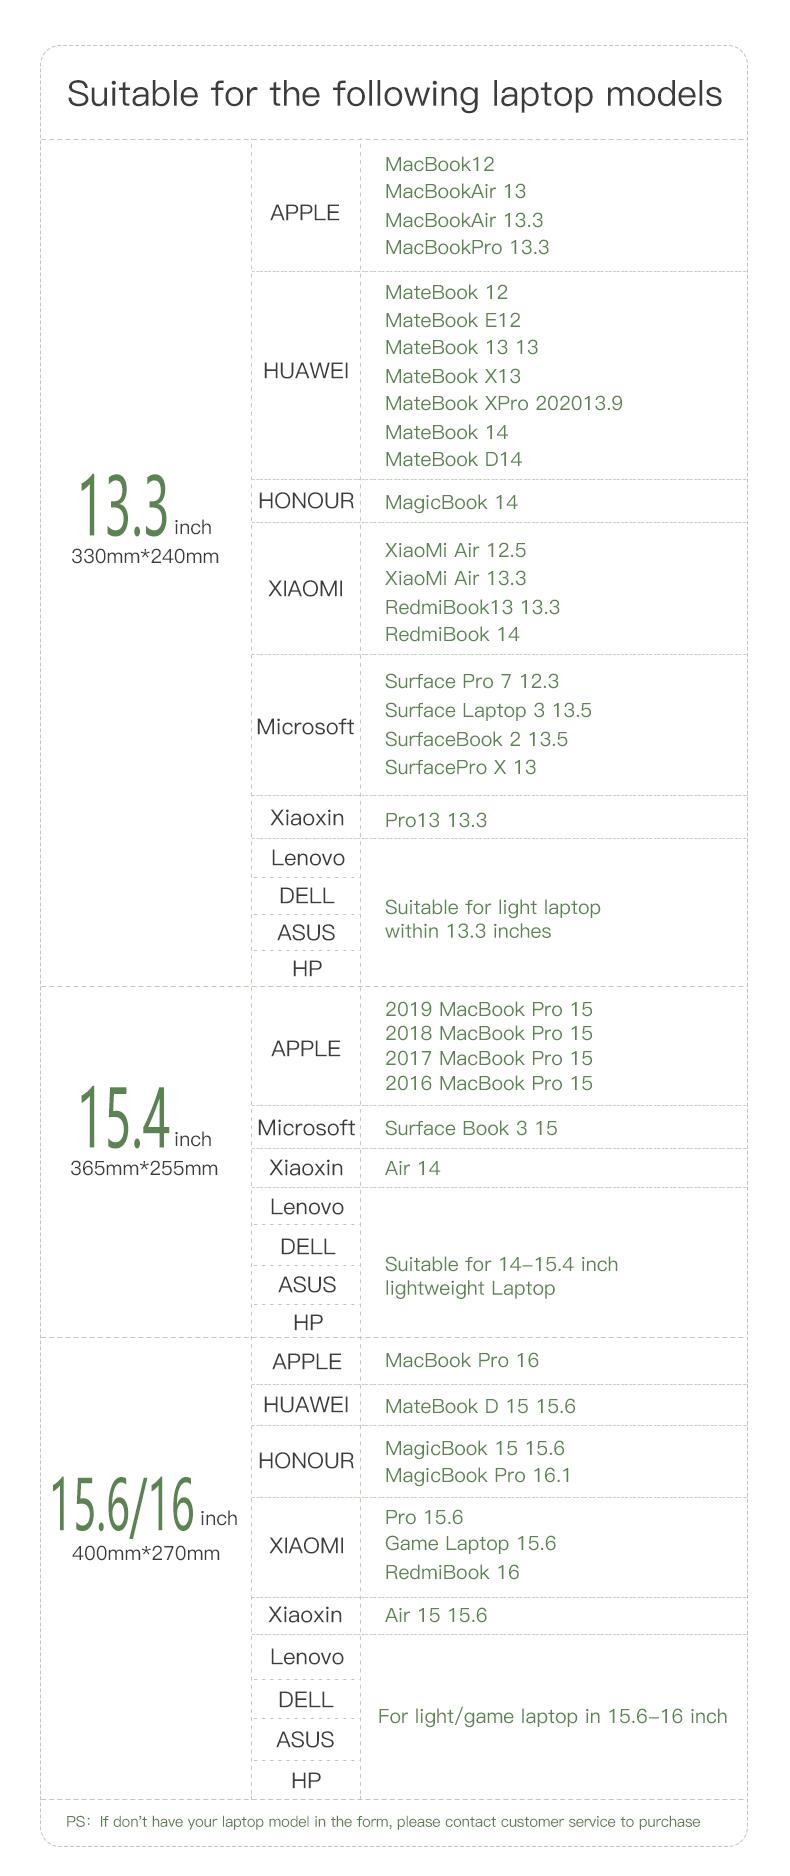Image resolution: width=790 pixels, height=1876 pixels.
Task: Select RedmiBook13 13.3 model text
Action: (472, 607)
